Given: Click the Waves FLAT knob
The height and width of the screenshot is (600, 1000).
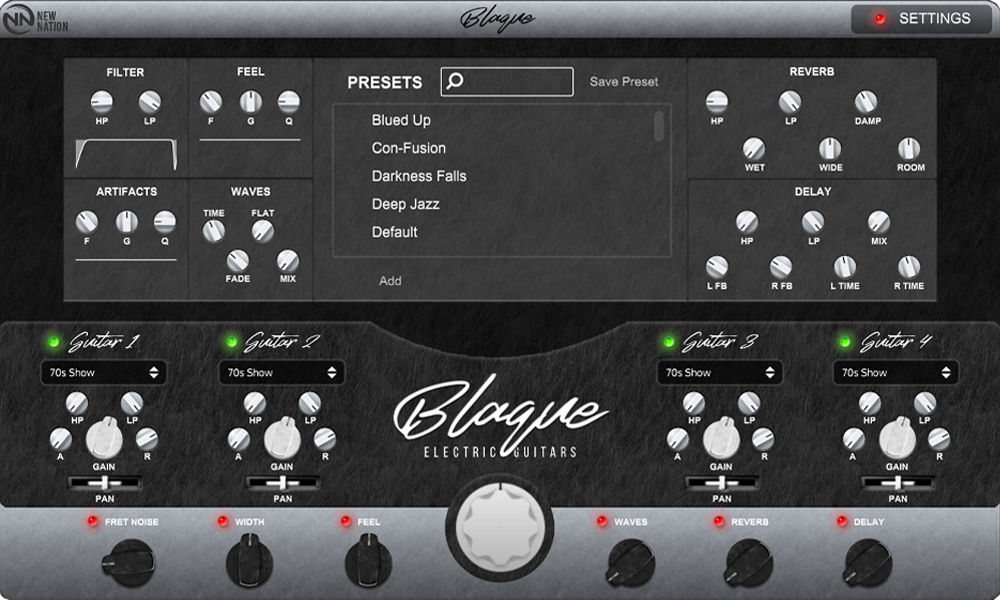Looking at the screenshot, I should 263,231.
